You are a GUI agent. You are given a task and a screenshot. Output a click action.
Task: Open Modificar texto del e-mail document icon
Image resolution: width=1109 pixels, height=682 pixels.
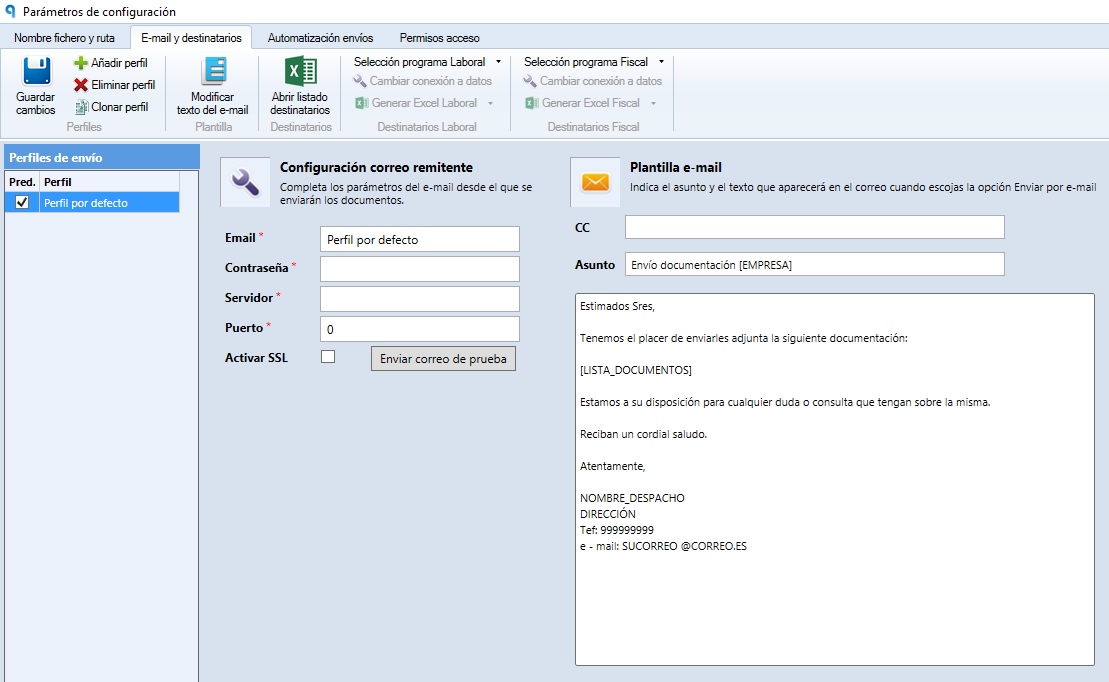213,71
